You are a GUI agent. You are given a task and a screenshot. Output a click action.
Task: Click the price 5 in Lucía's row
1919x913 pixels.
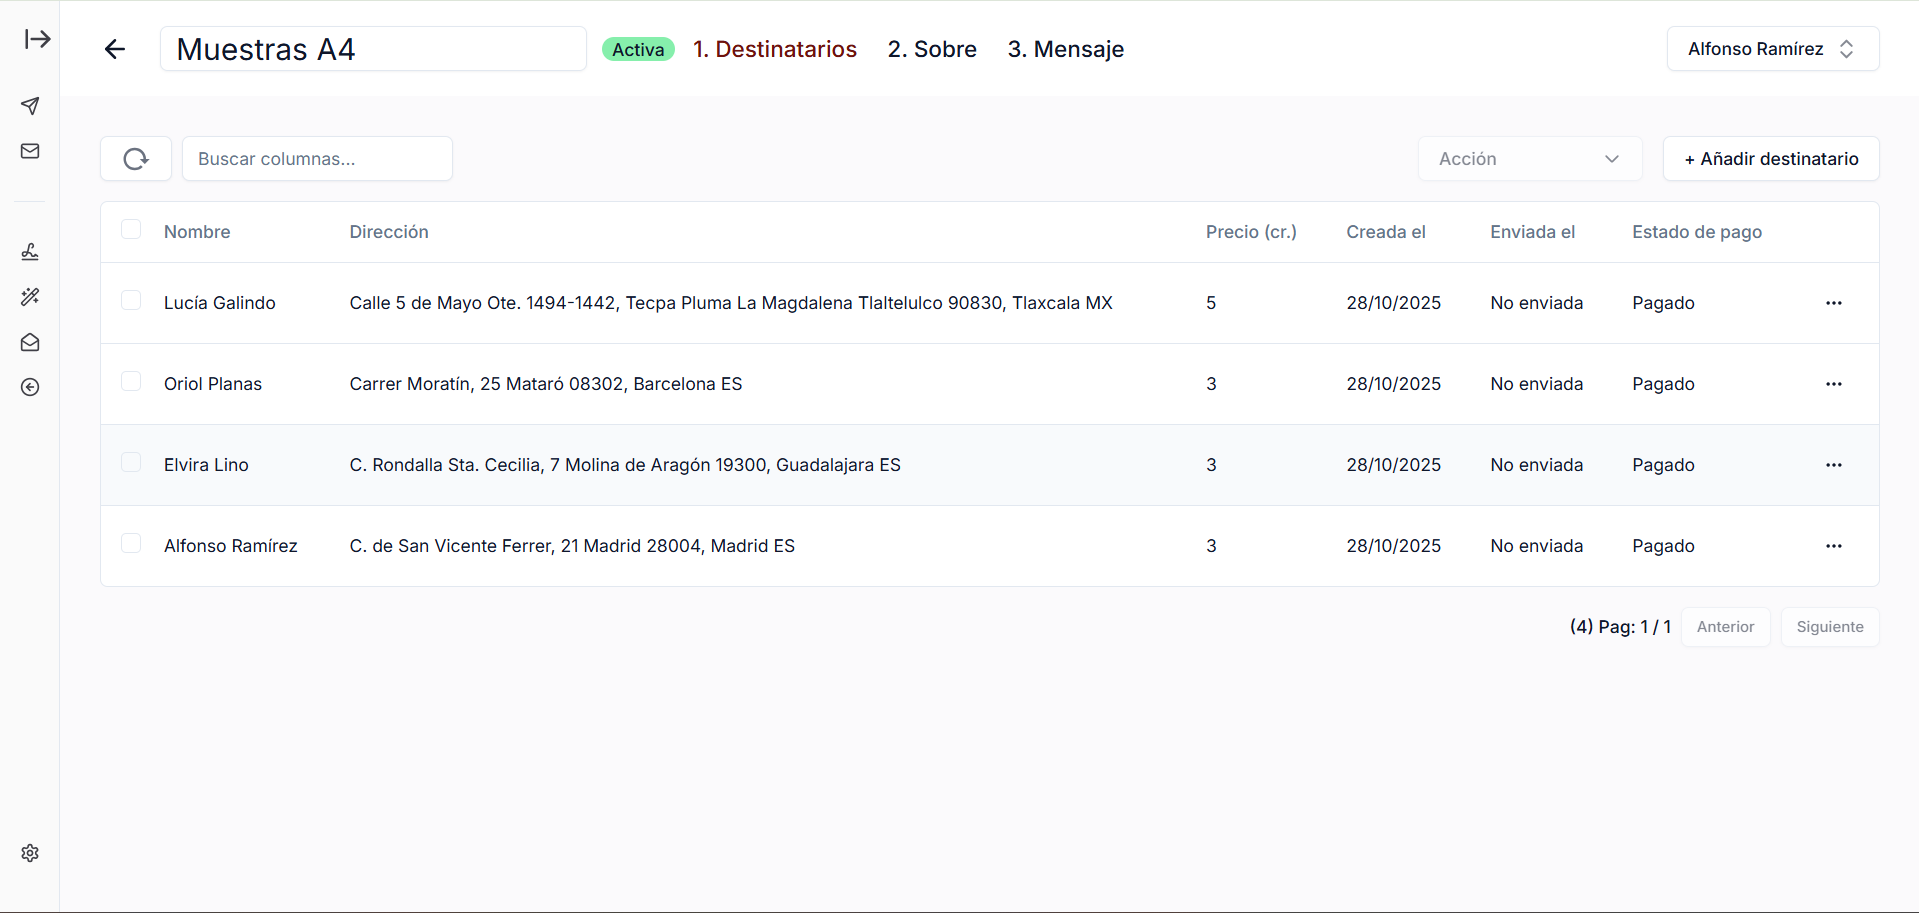[1211, 303]
